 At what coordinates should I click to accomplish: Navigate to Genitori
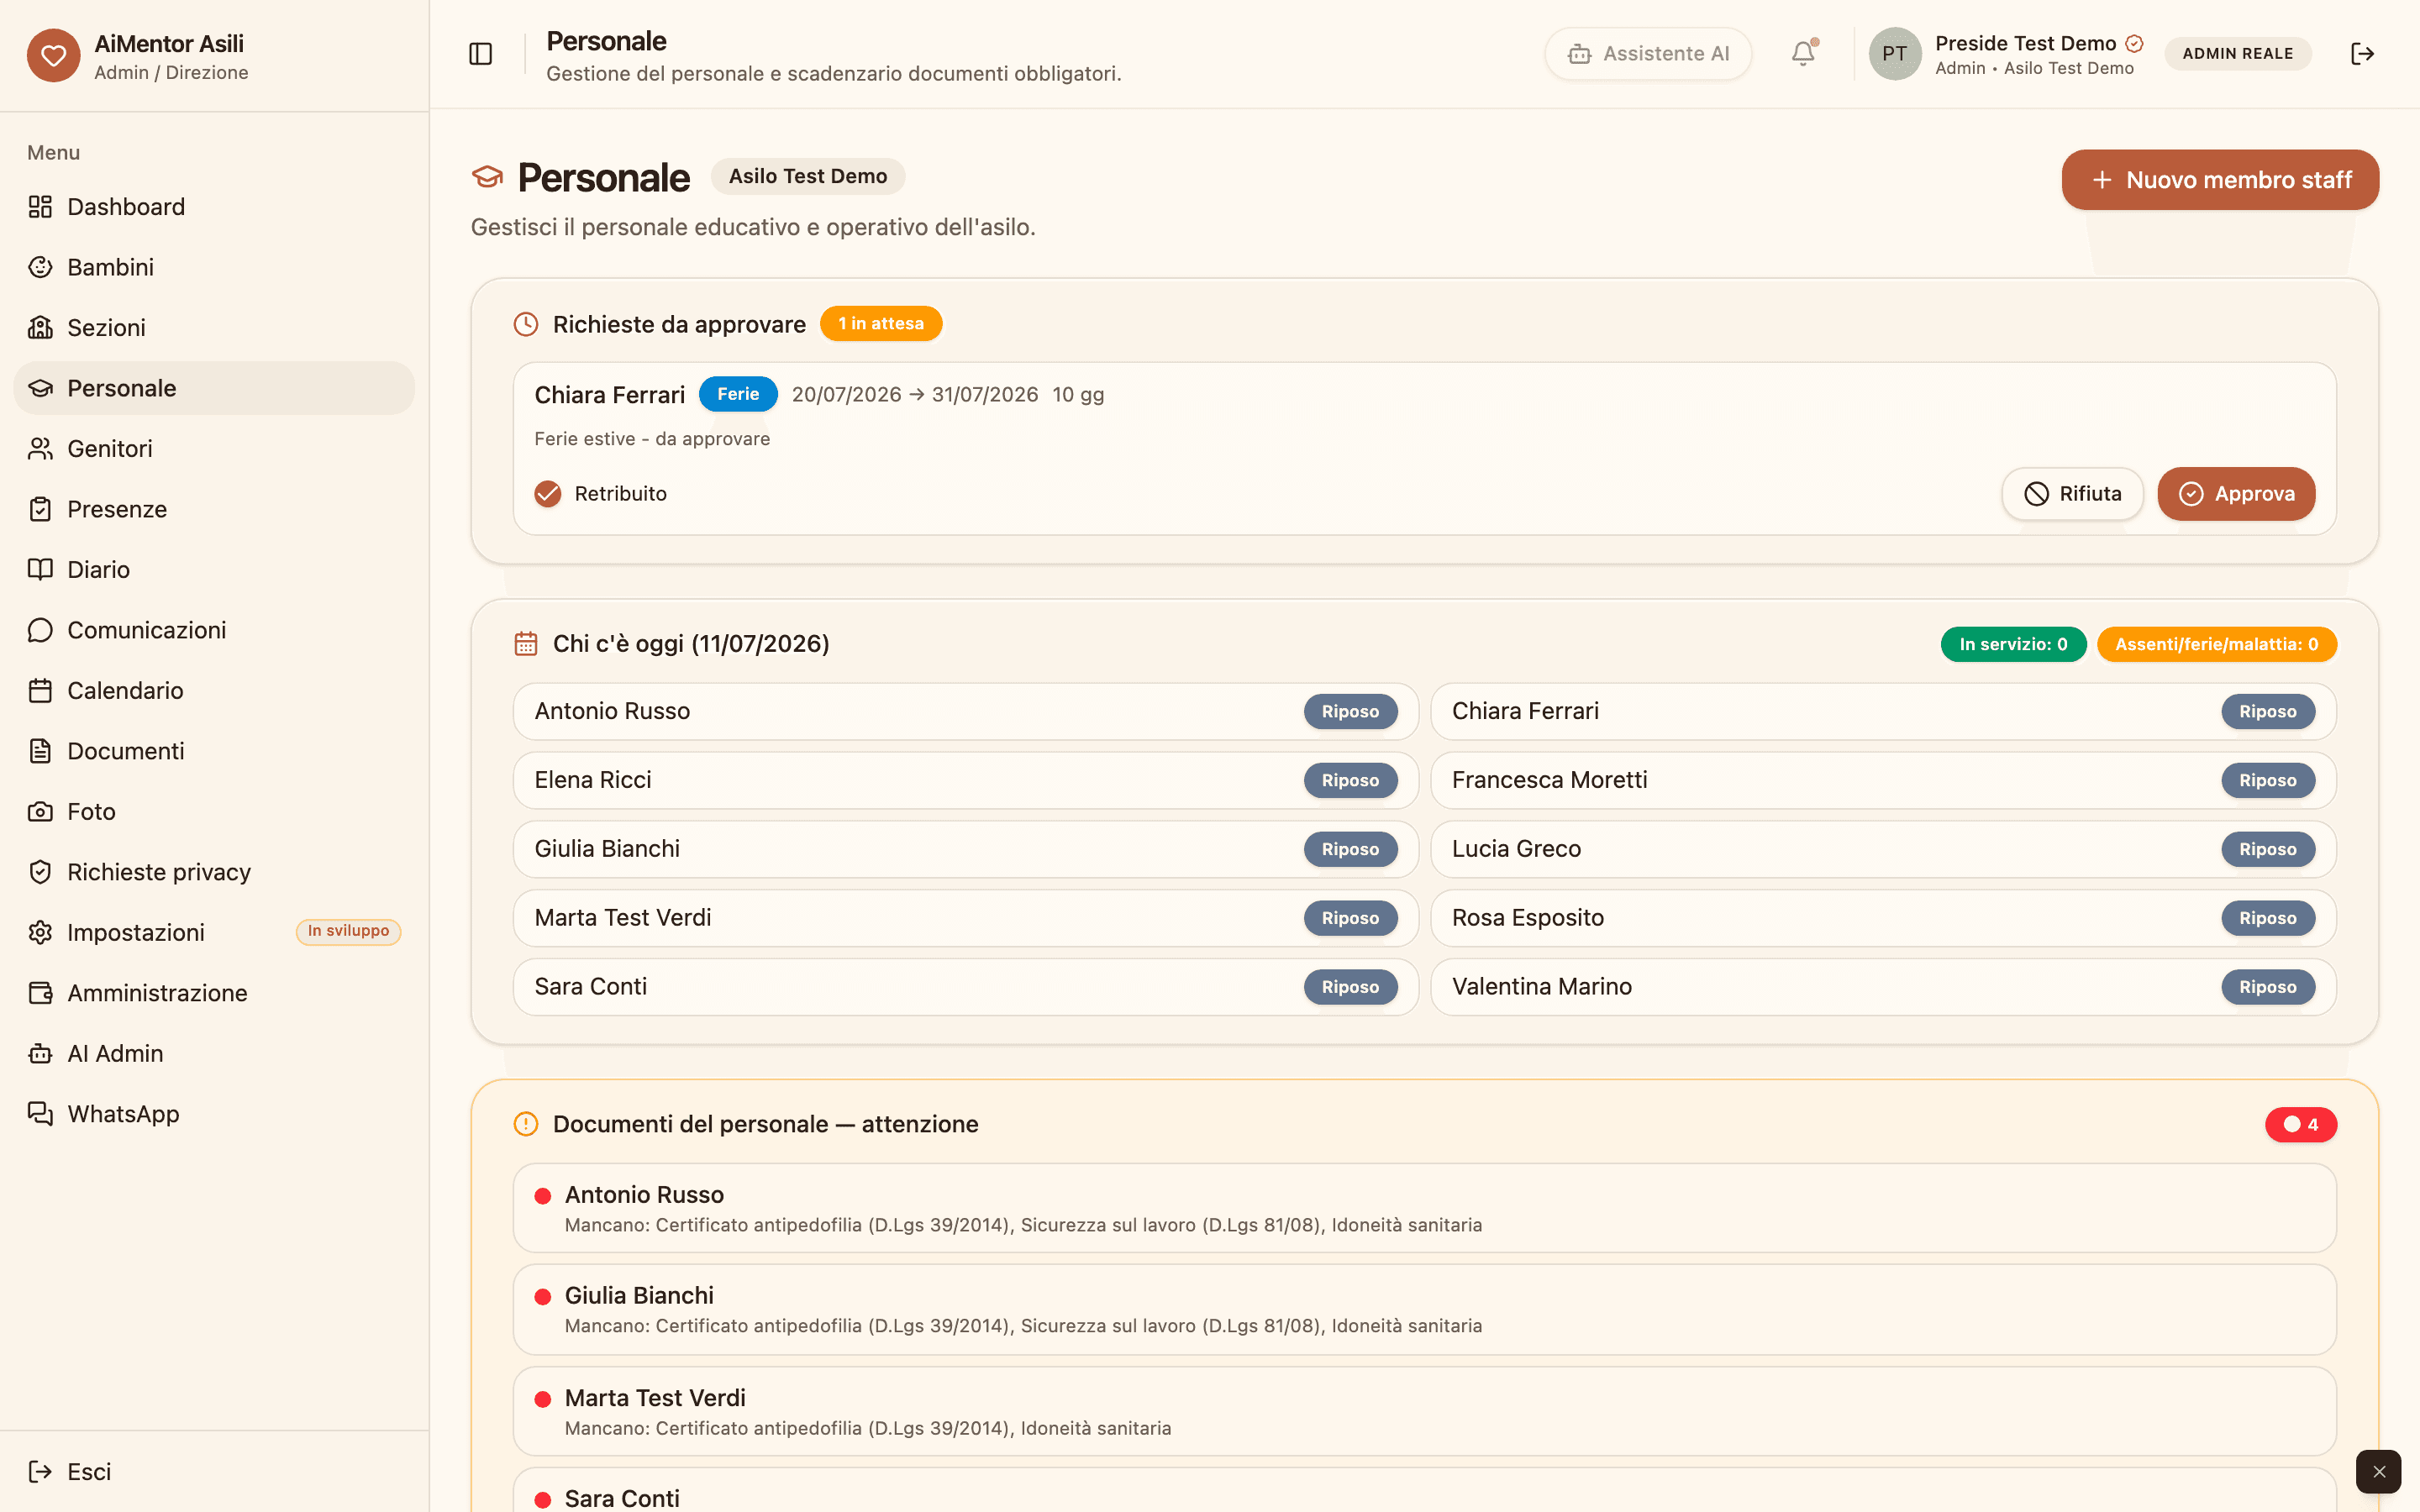pyautogui.click(x=214, y=449)
